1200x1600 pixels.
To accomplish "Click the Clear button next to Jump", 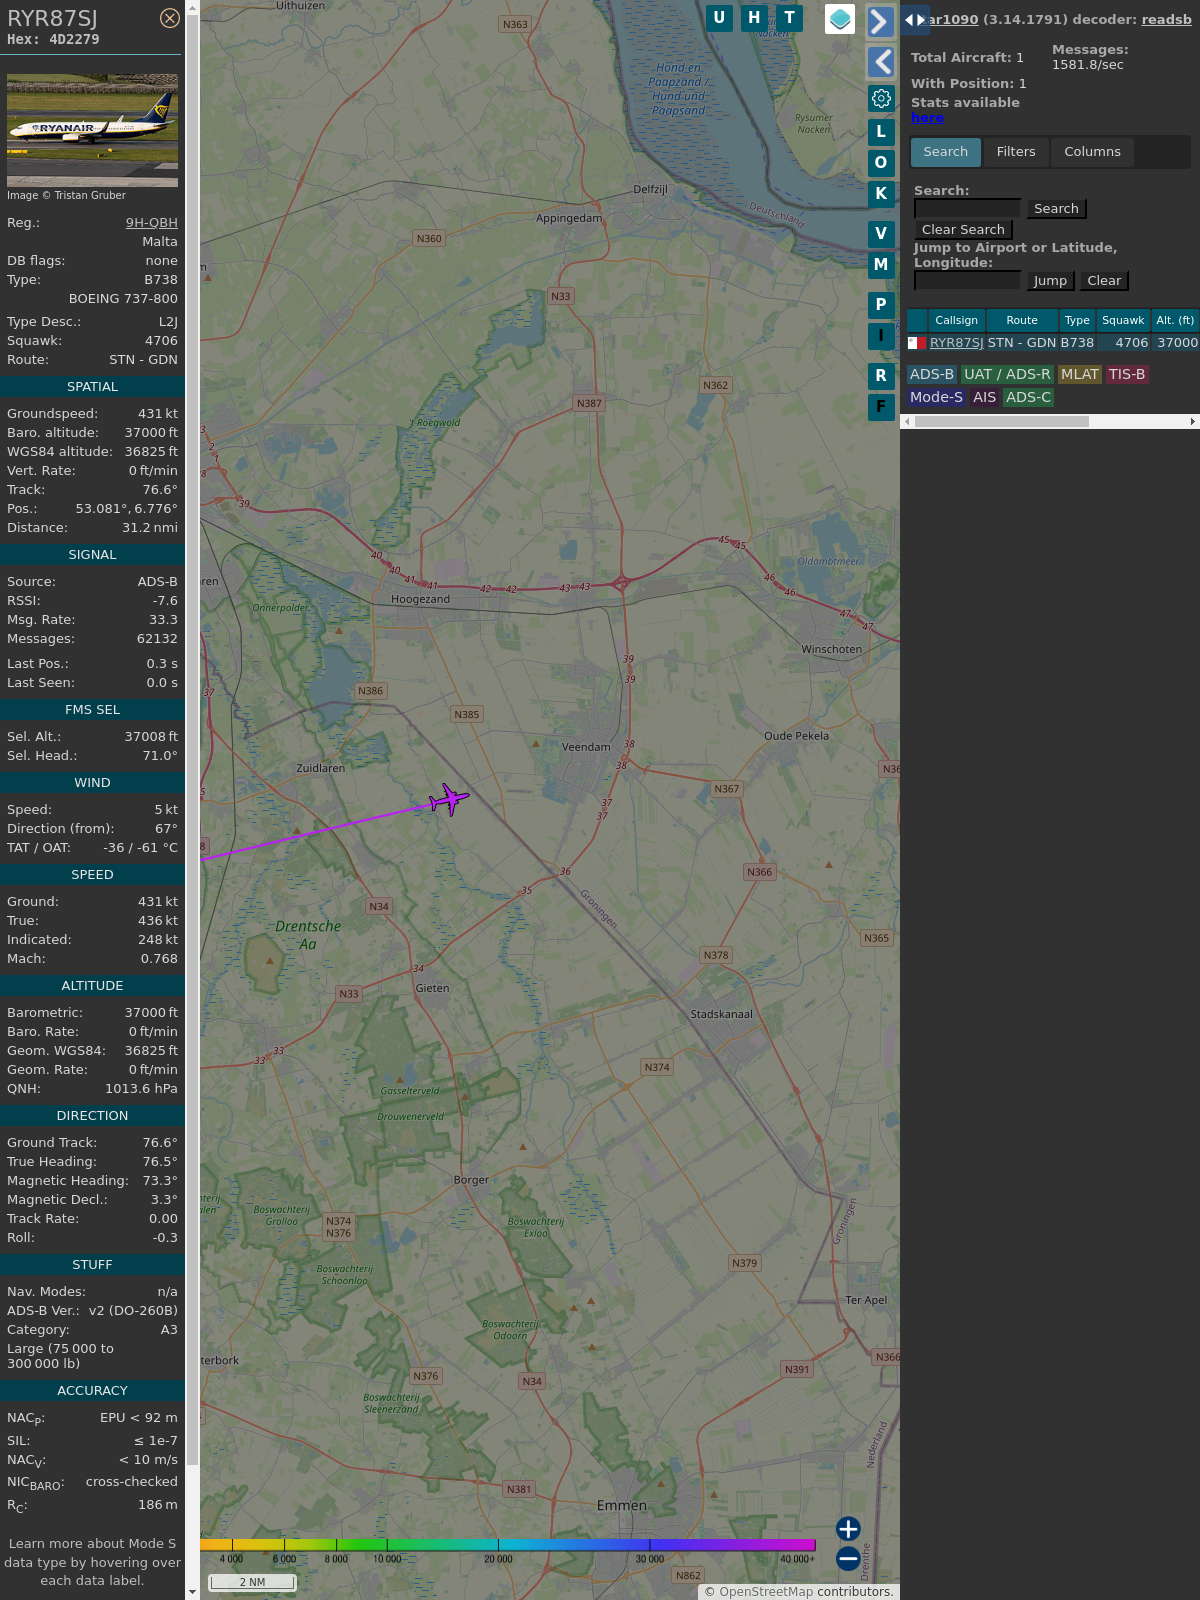I will (x=1104, y=280).
